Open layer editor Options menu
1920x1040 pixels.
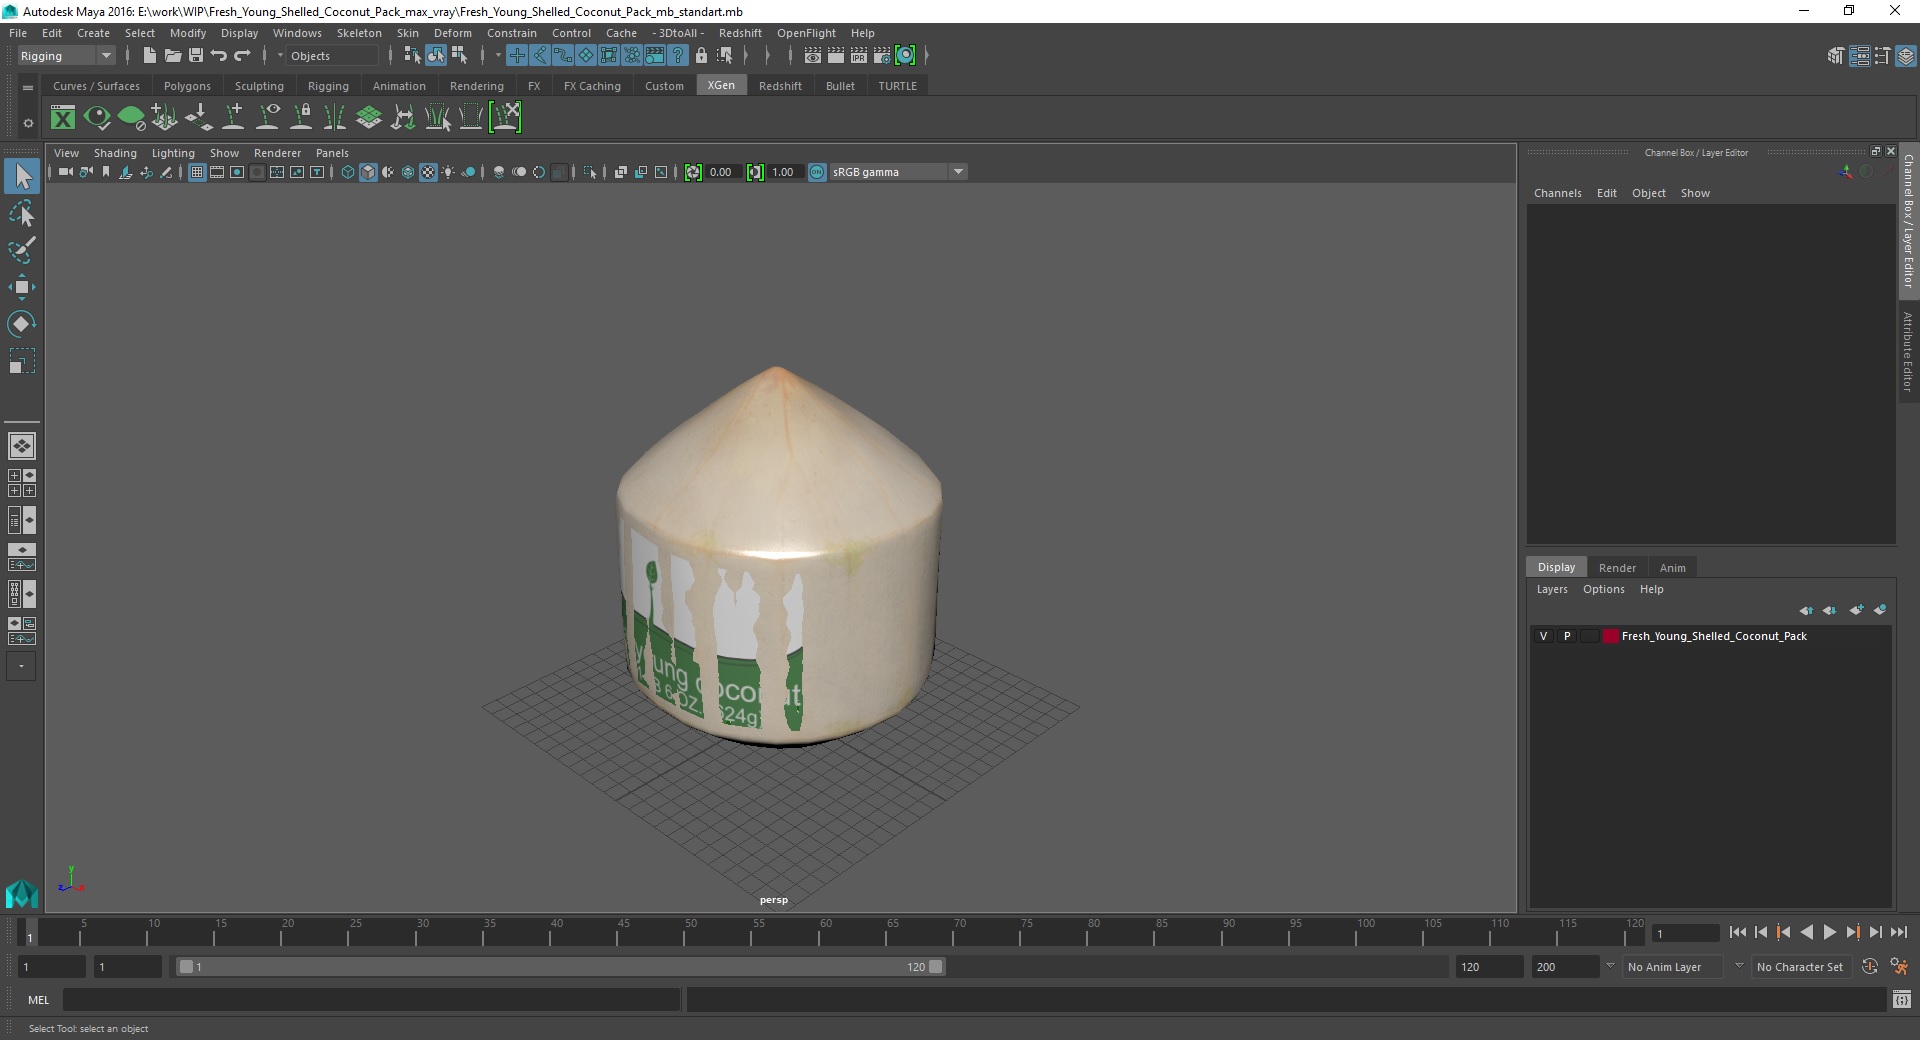(x=1603, y=589)
